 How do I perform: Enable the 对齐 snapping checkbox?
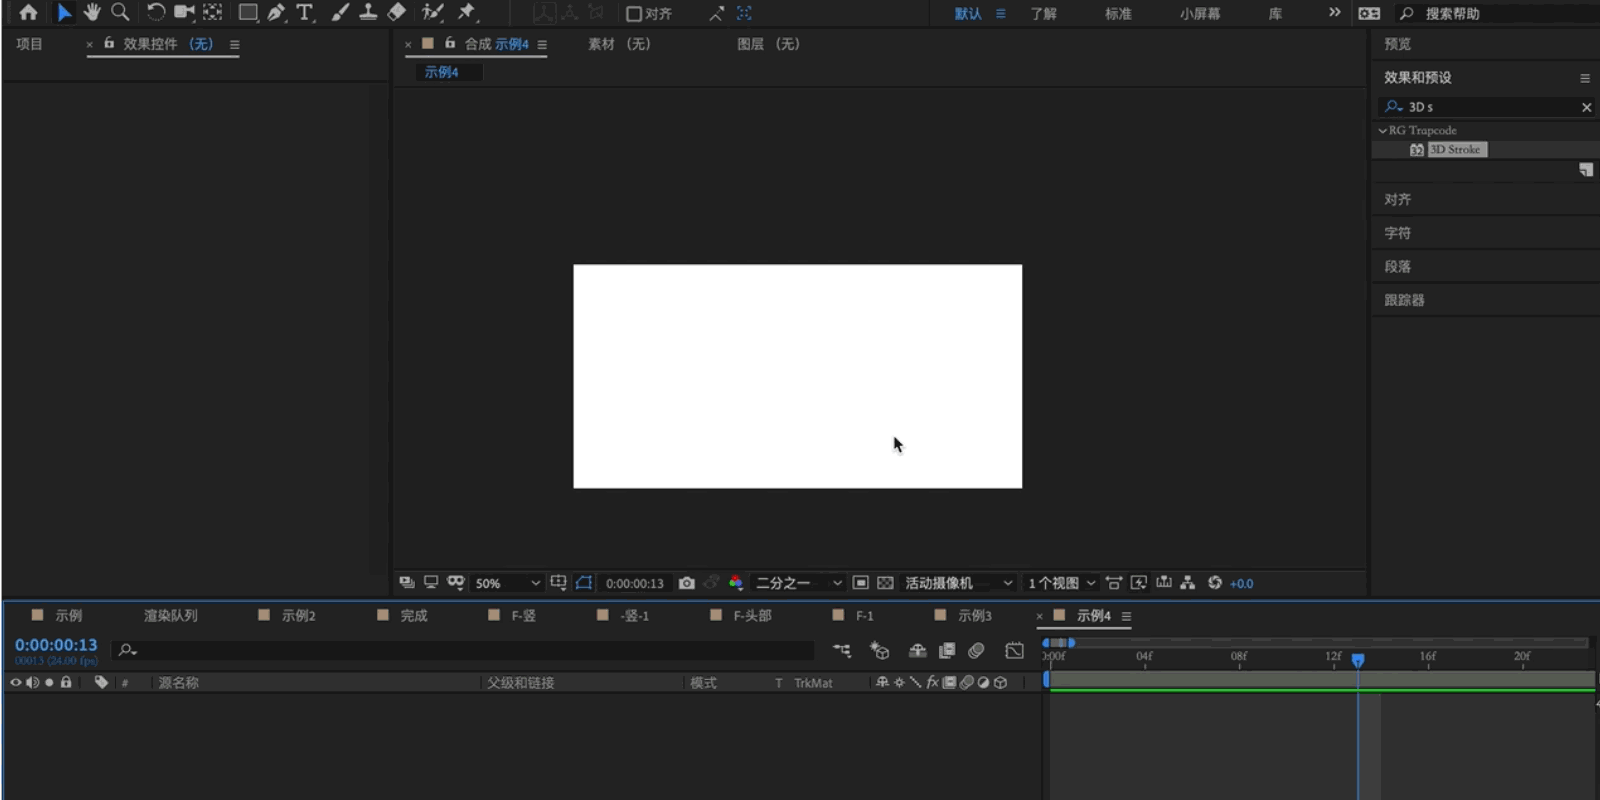click(x=633, y=14)
